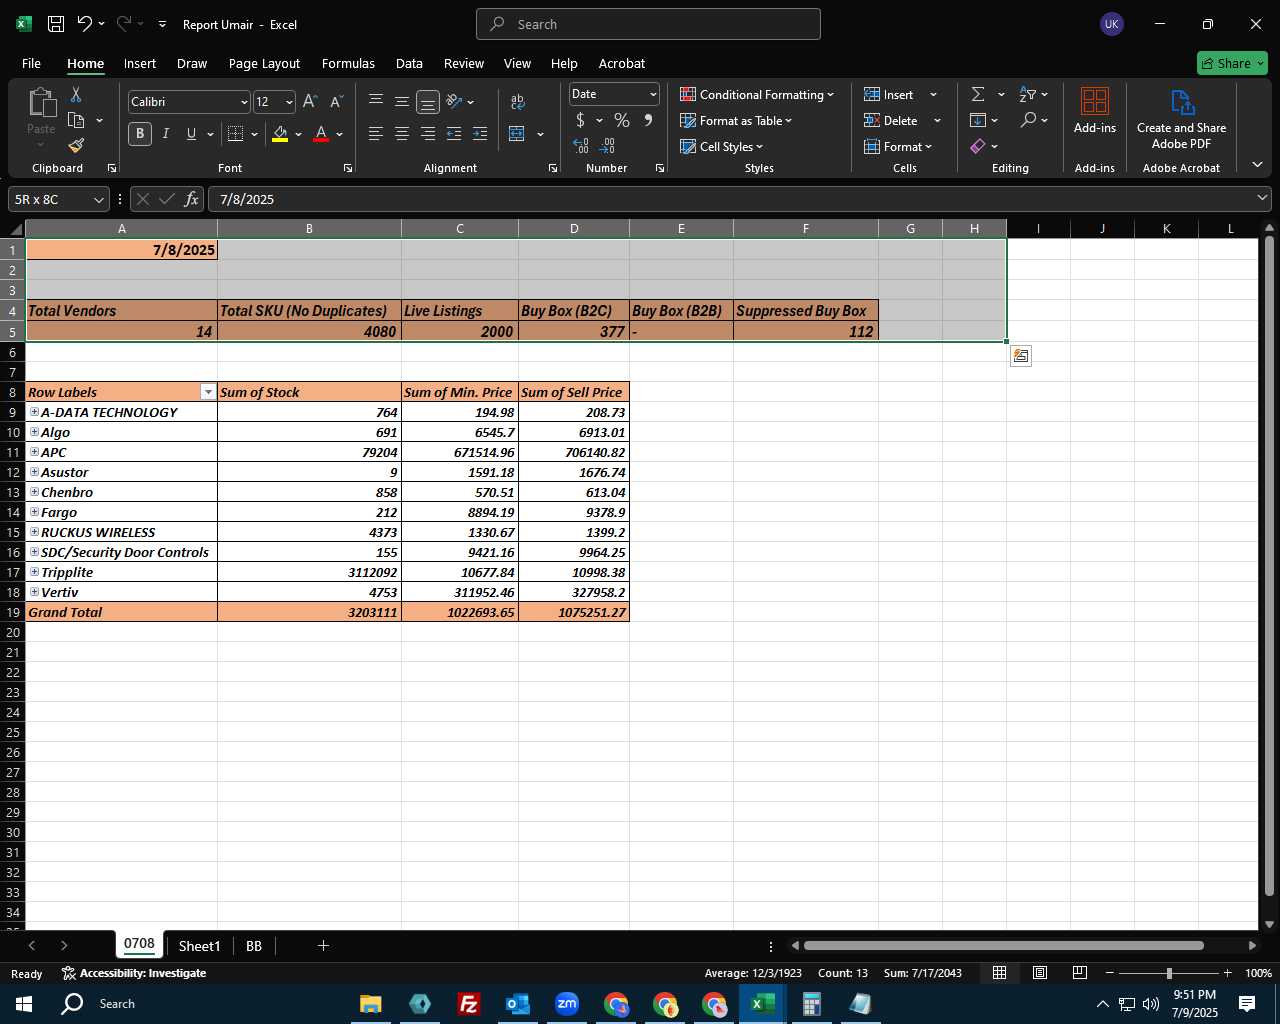
Task: Apply red Font Color
Action: (321, 133)
